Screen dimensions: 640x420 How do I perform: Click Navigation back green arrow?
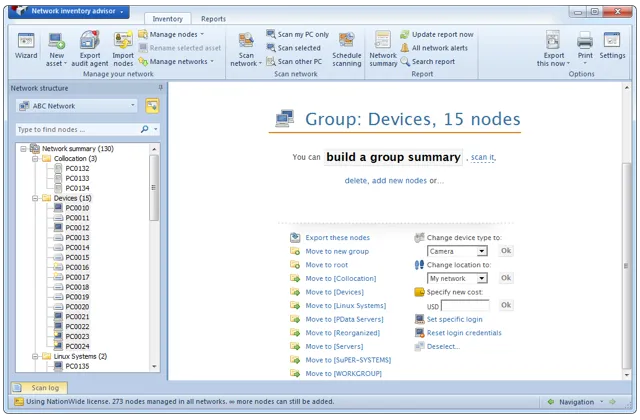pyautogui.click(x=551, y=402)
